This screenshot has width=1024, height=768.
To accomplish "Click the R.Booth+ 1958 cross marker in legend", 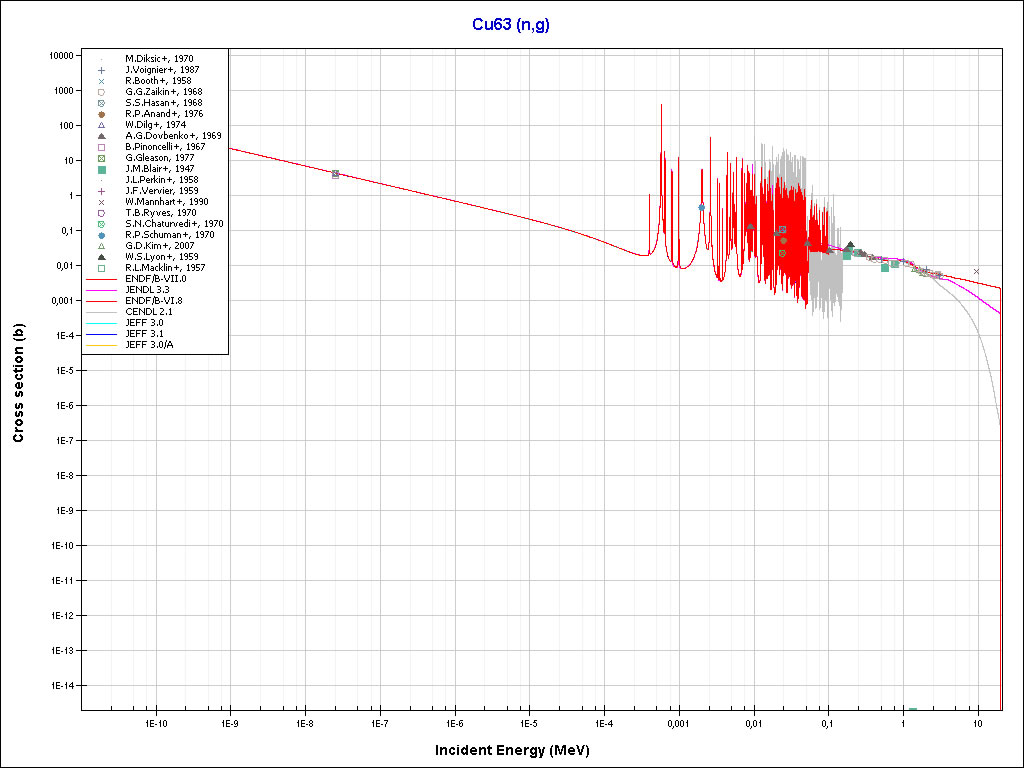I will pyautogui.click(x=101, y=81).
